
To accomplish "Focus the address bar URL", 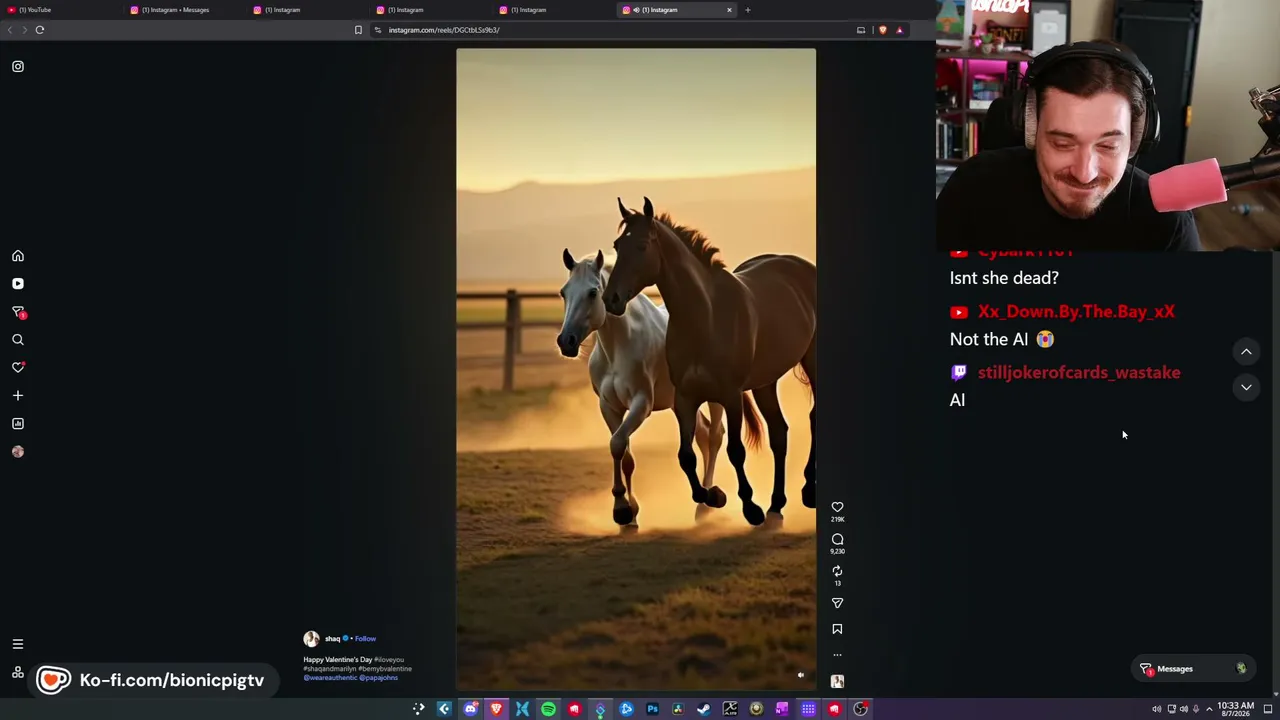I will (x=444, y=30).
